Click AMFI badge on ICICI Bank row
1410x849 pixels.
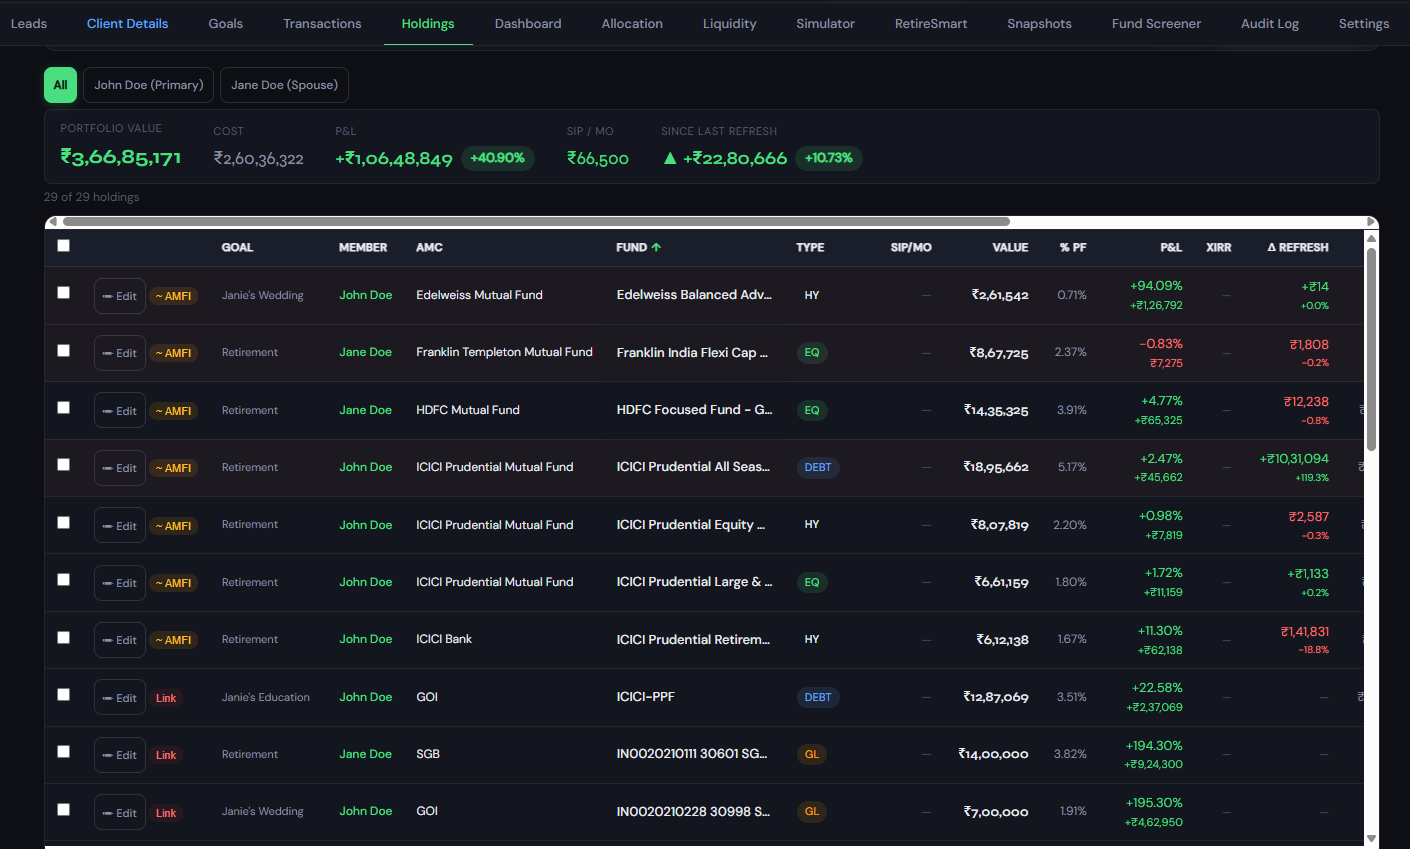[173, 640]
